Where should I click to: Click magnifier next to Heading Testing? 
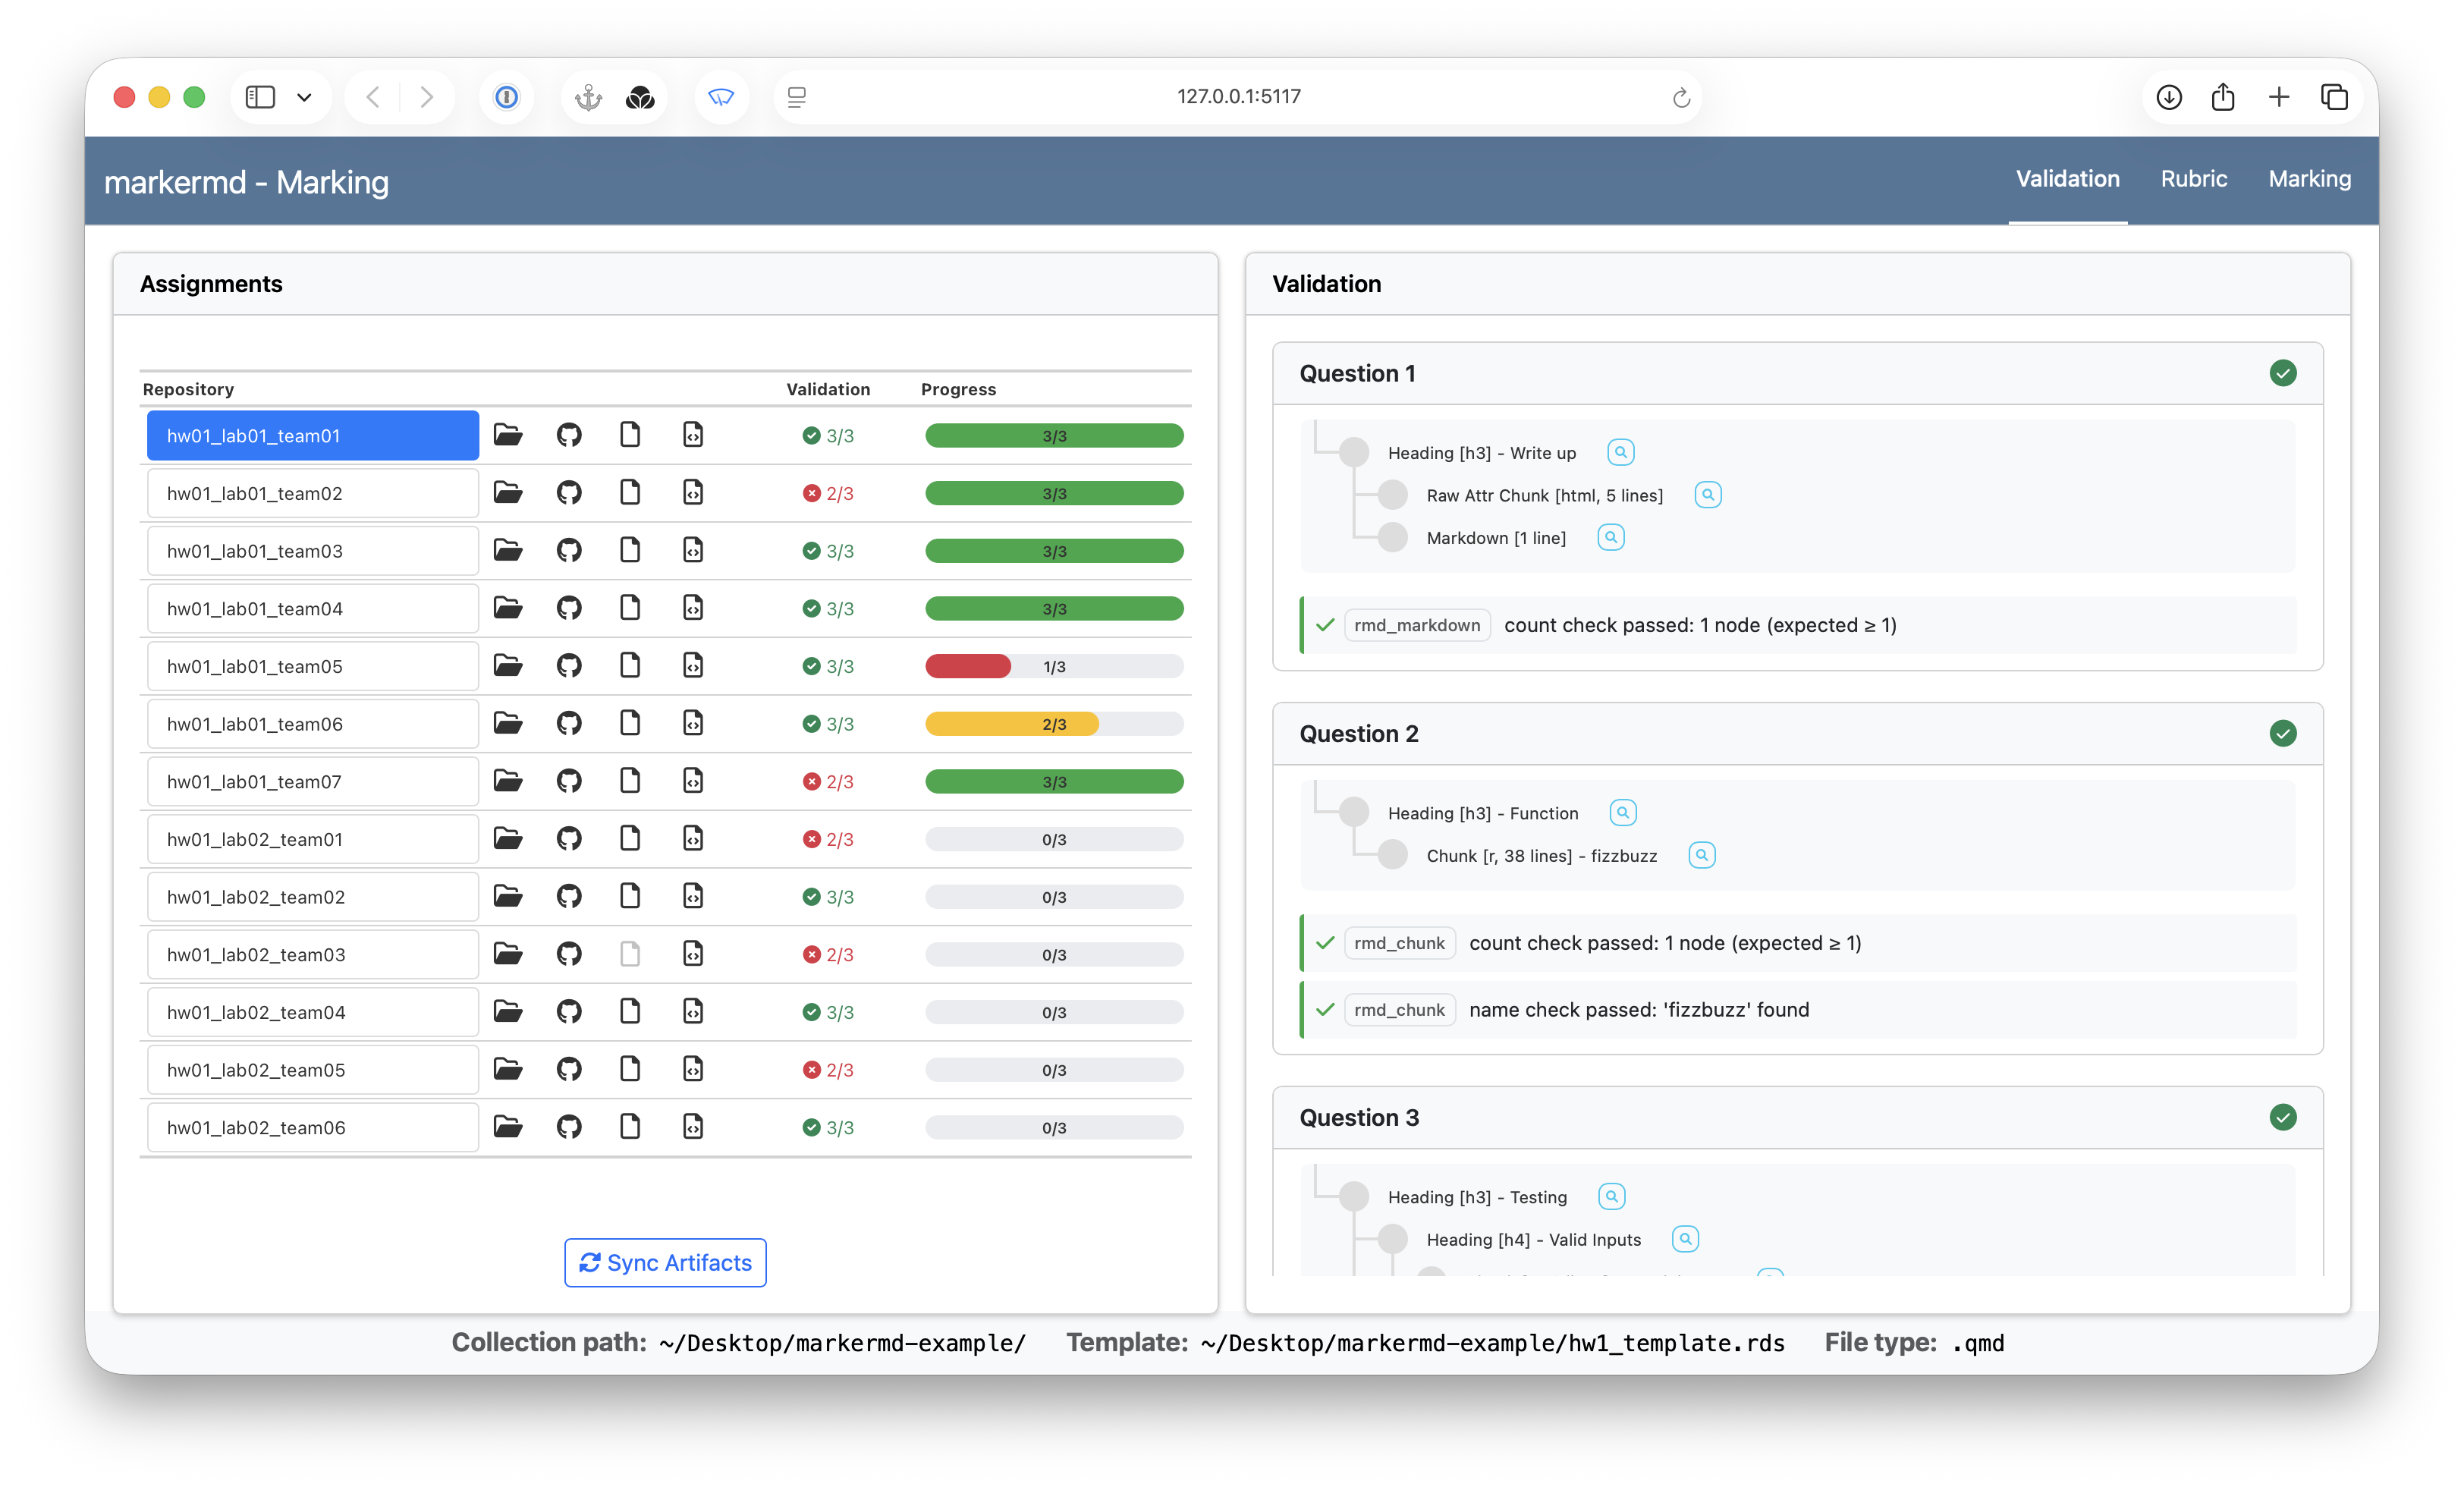tap(1612, 1196)
